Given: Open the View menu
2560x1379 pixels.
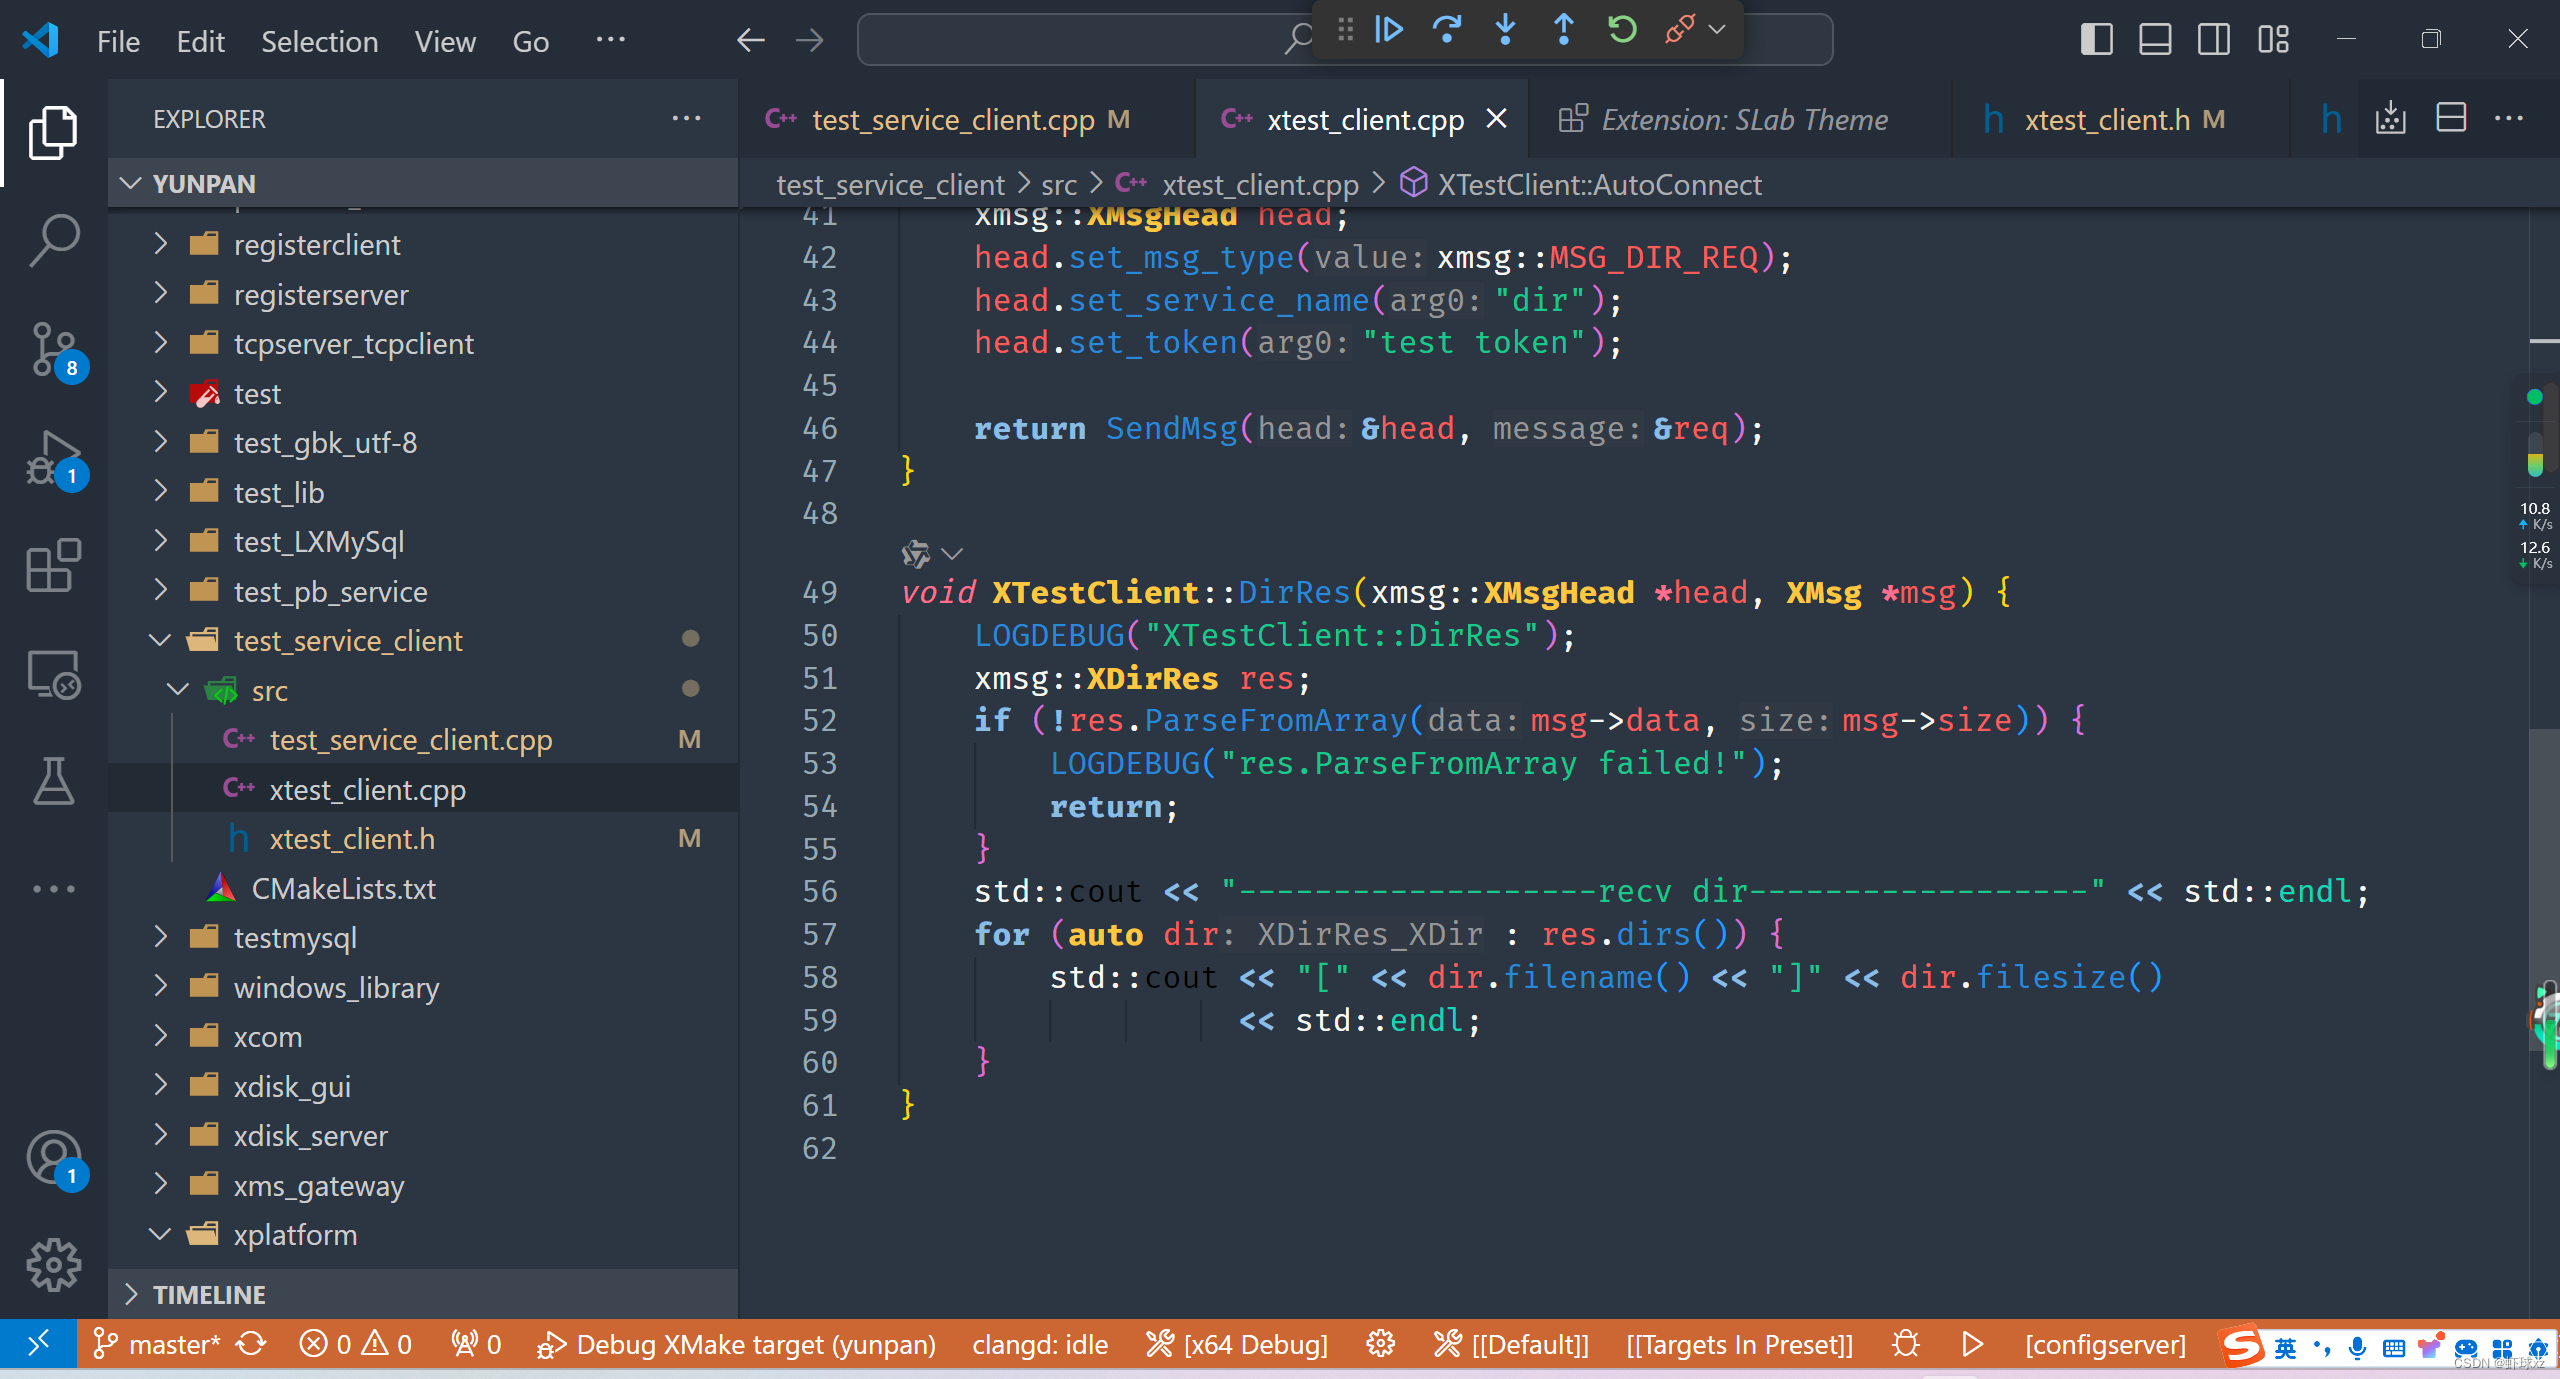Looking at the screenshot, I should tap(445, 41).
